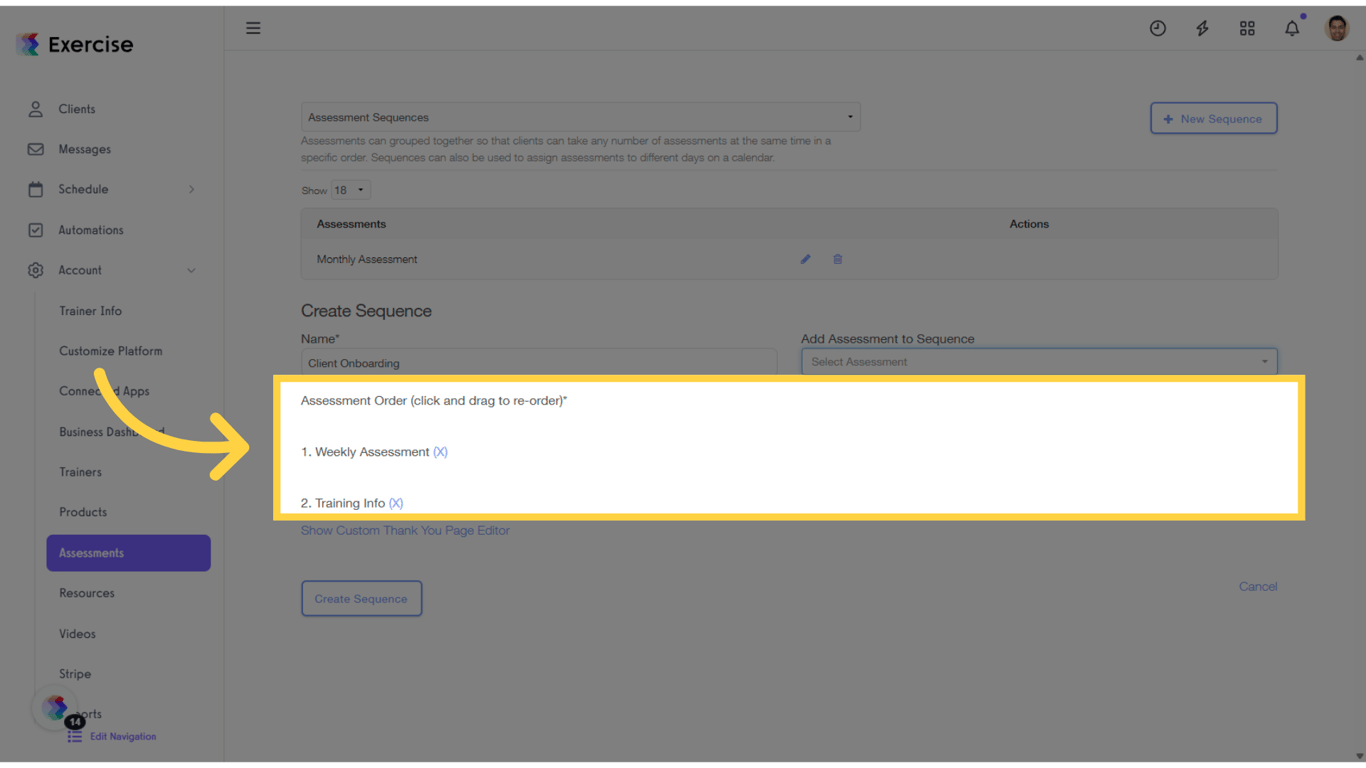
Task: Open the apps grid icon
Action: (1247, 28)
